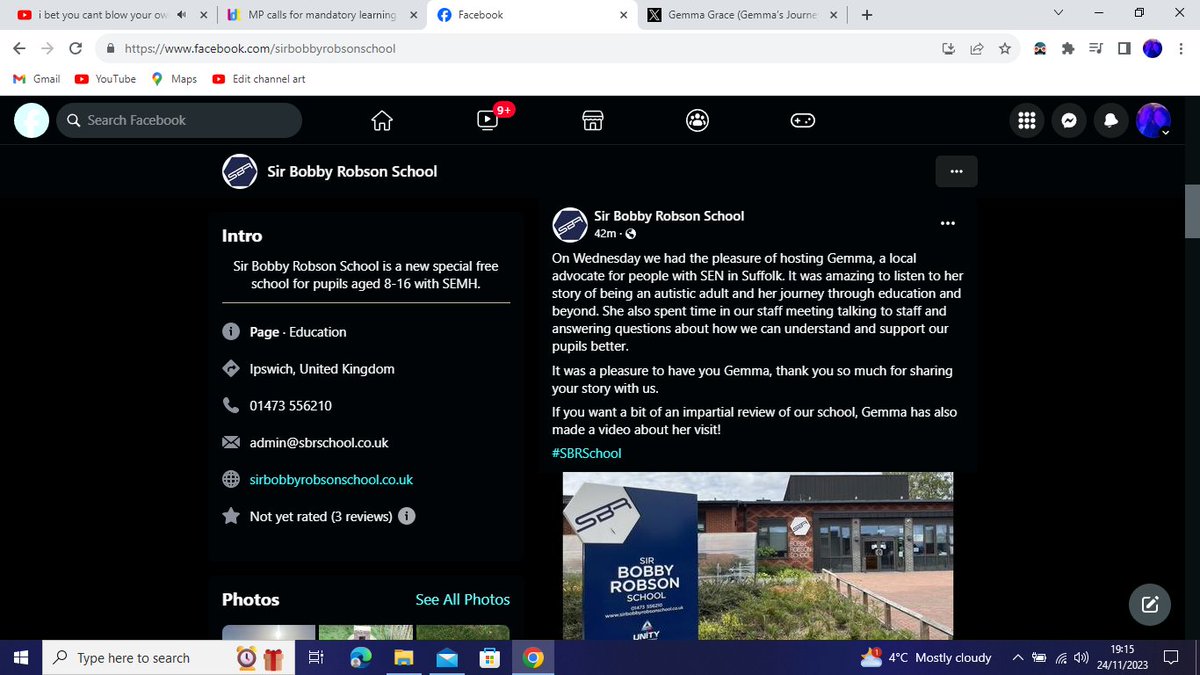The width and height of the screenshot is (1200, 675).
Task: Open the school building post photo
Action: [757, 556]
